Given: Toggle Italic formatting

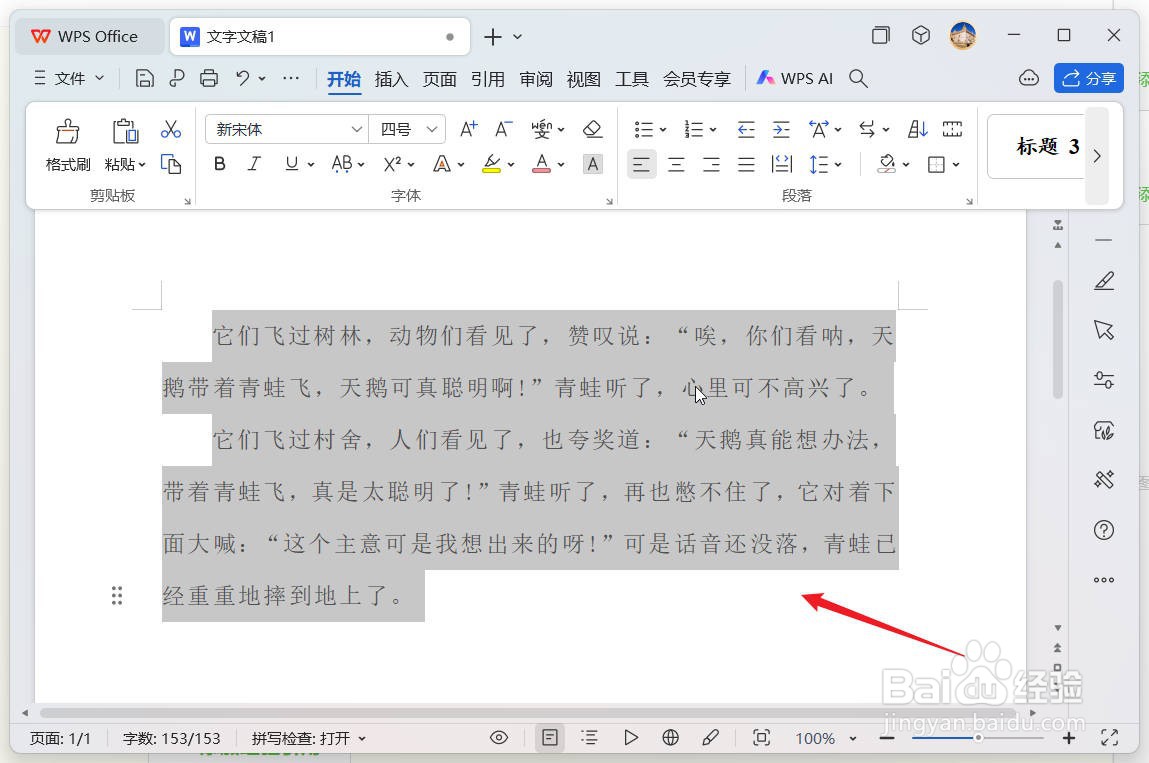Looking at the screenshot, I should tap(254, 164).
